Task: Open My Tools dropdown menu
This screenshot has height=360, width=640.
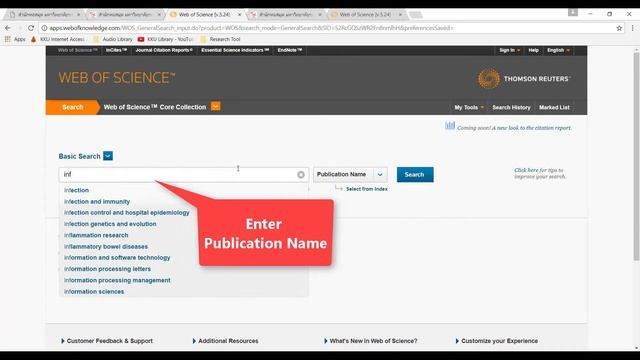Action: pos(469,107)
